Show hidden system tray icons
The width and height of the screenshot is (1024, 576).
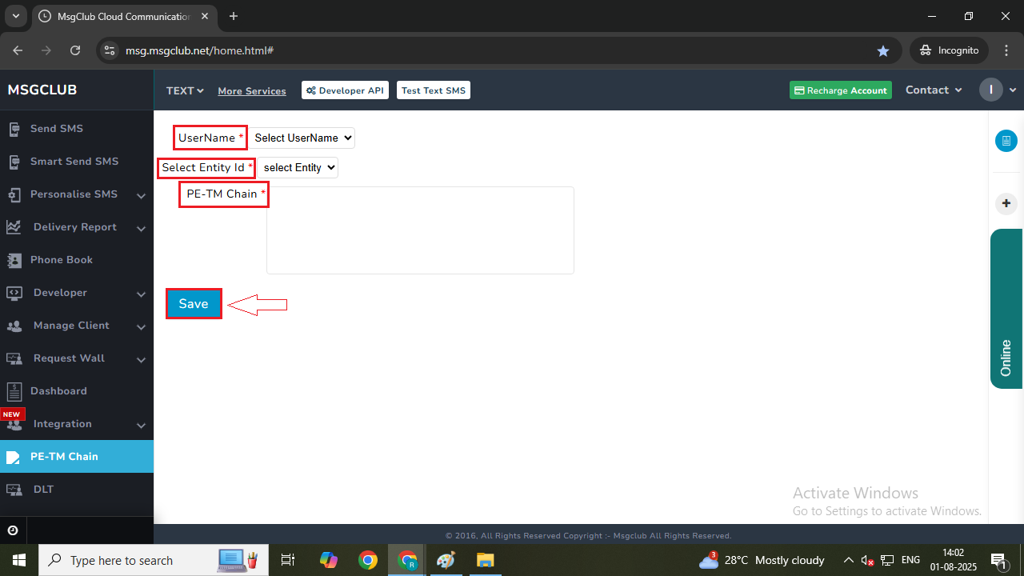point(848,560)
